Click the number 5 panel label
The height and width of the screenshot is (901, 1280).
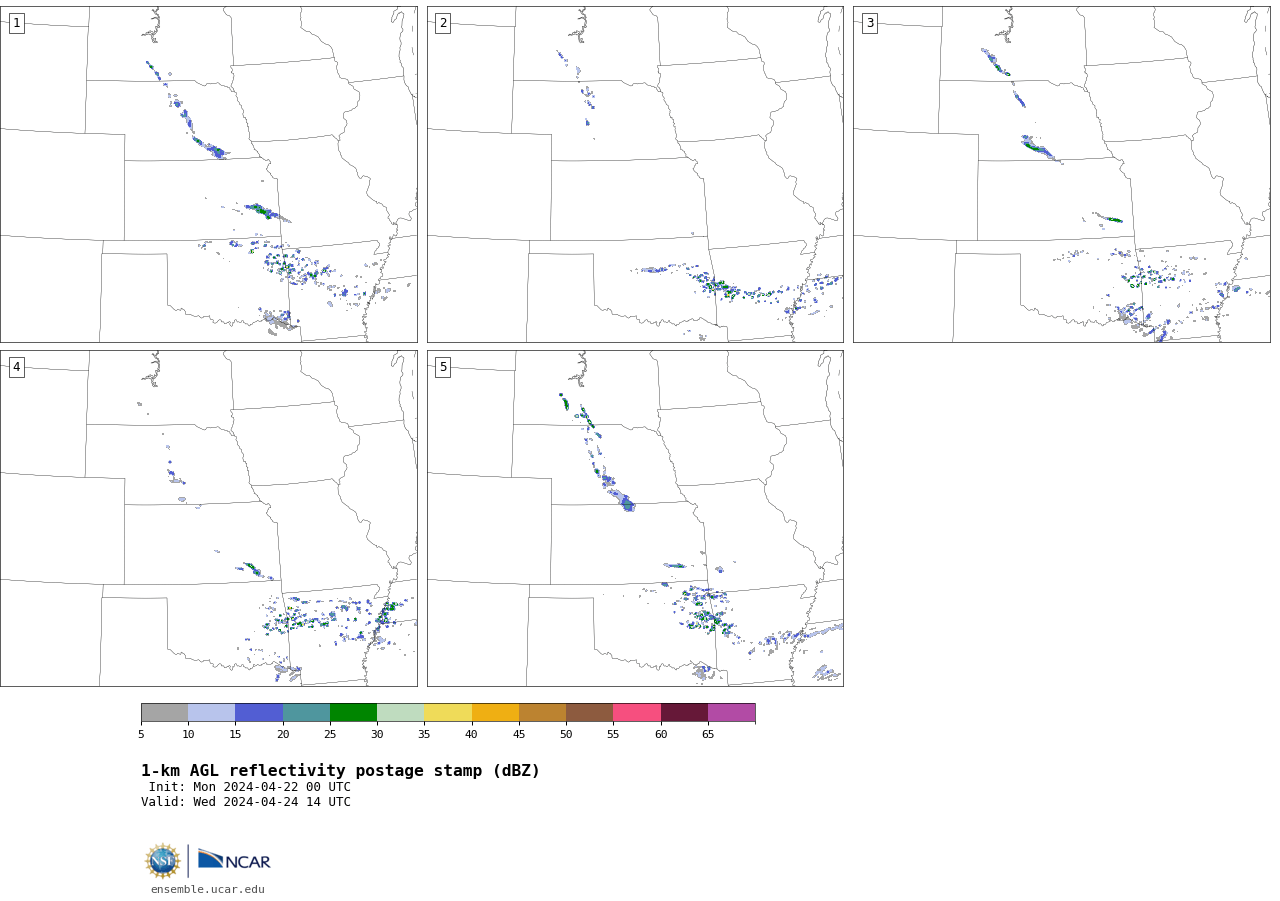coord(443,367)
